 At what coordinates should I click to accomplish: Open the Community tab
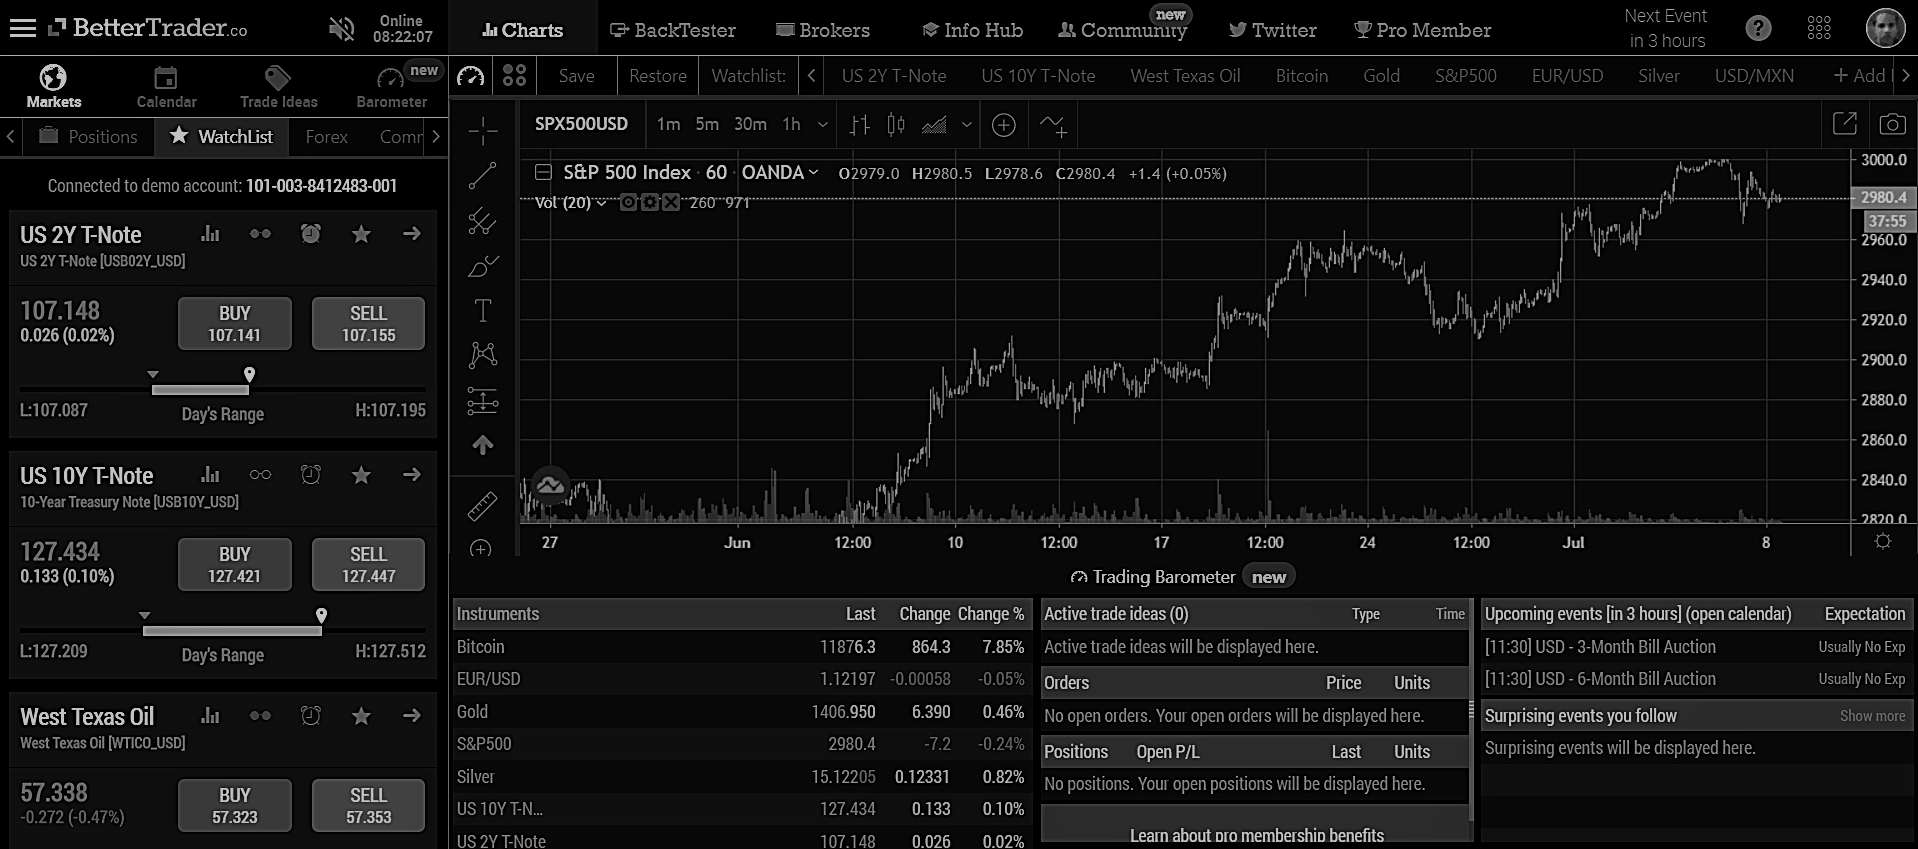1122,30
